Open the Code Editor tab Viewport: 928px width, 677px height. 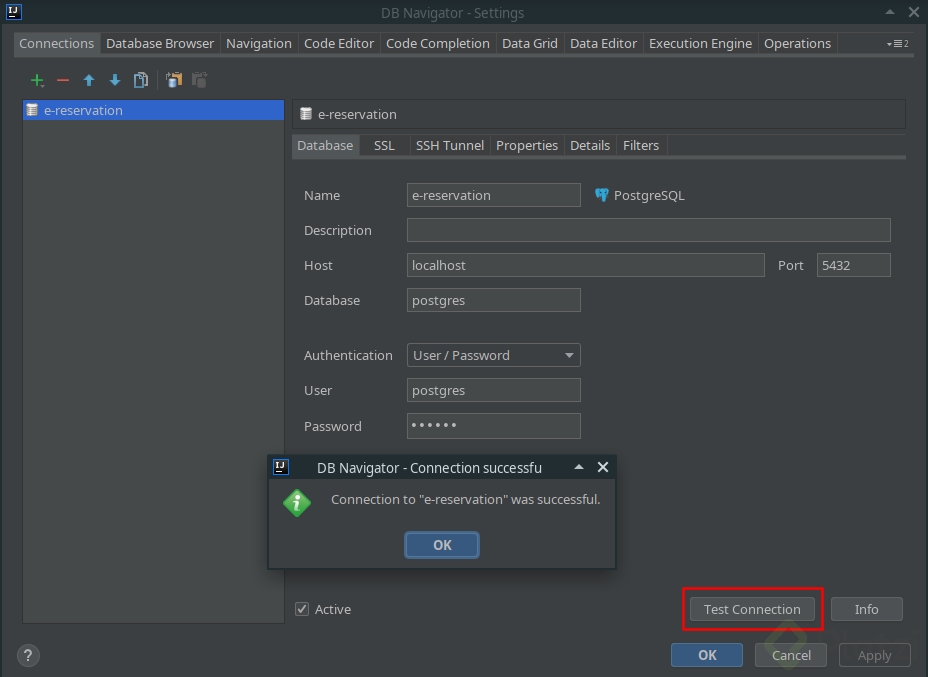pyautogui.click(x=339, y=43)
